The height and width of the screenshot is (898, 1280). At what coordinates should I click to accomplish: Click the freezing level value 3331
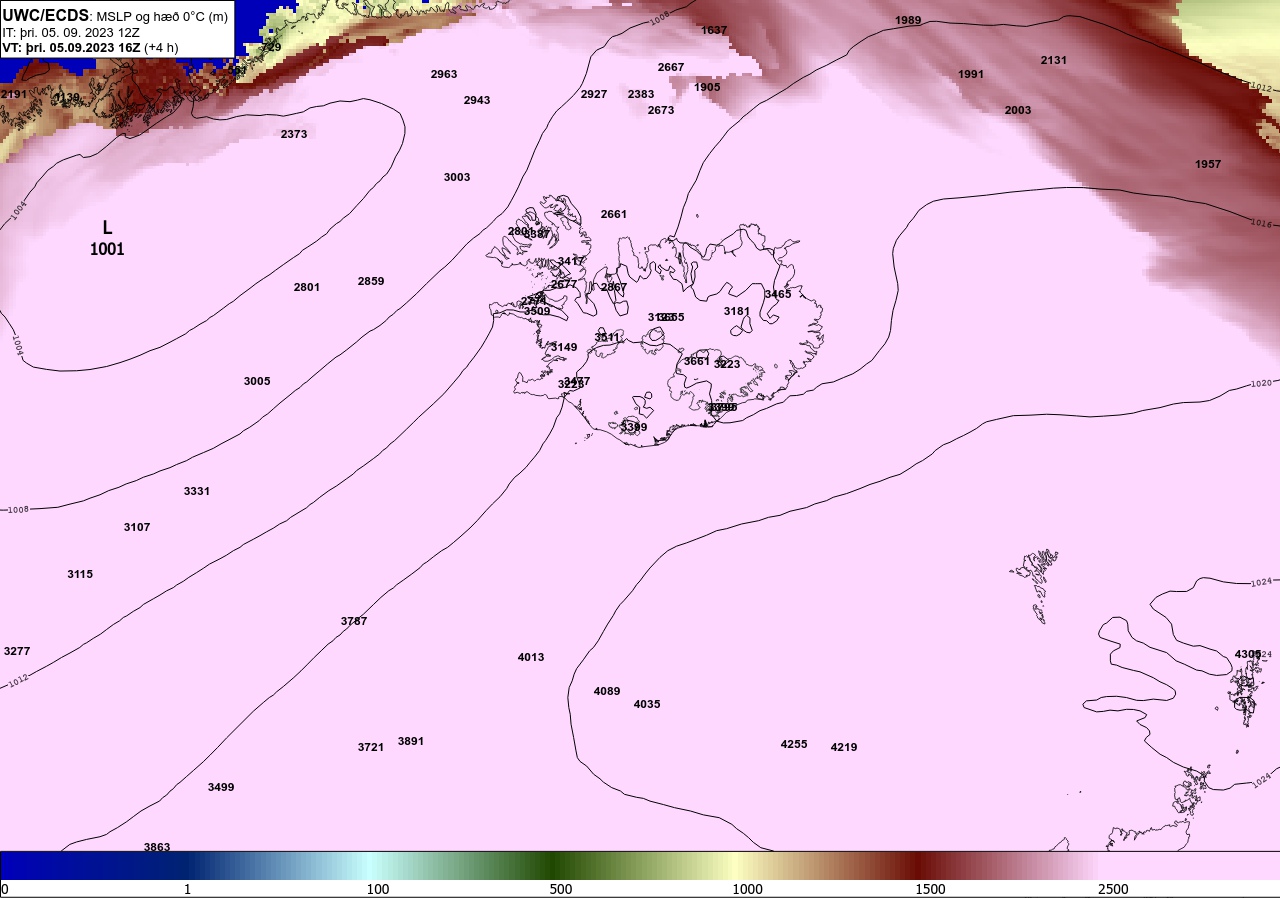click(x=197, y=491)
